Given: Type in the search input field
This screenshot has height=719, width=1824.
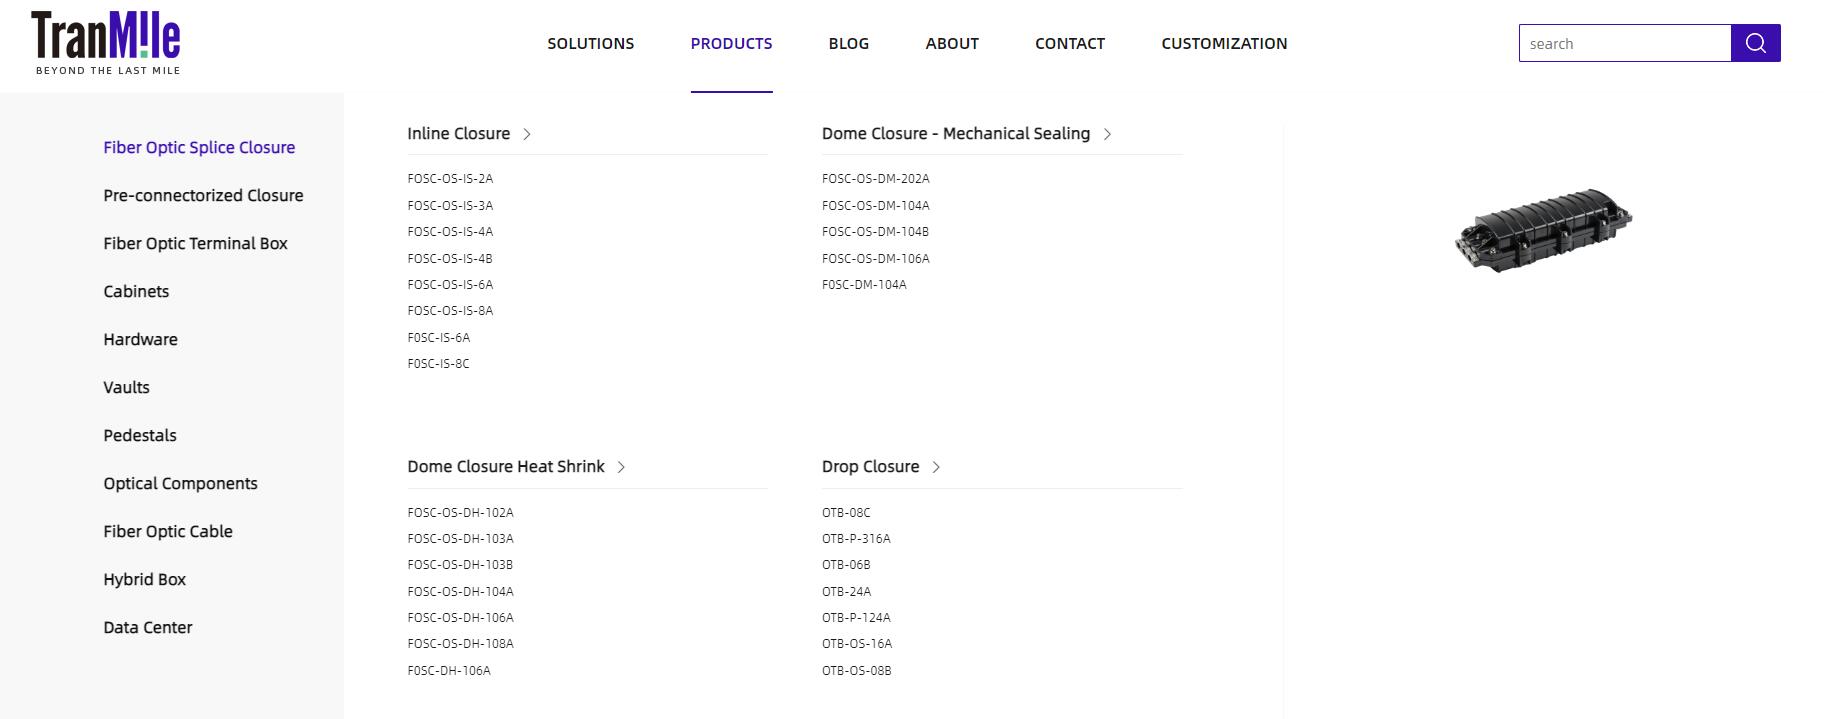Looking at the screenshot, I should 1624,43.
